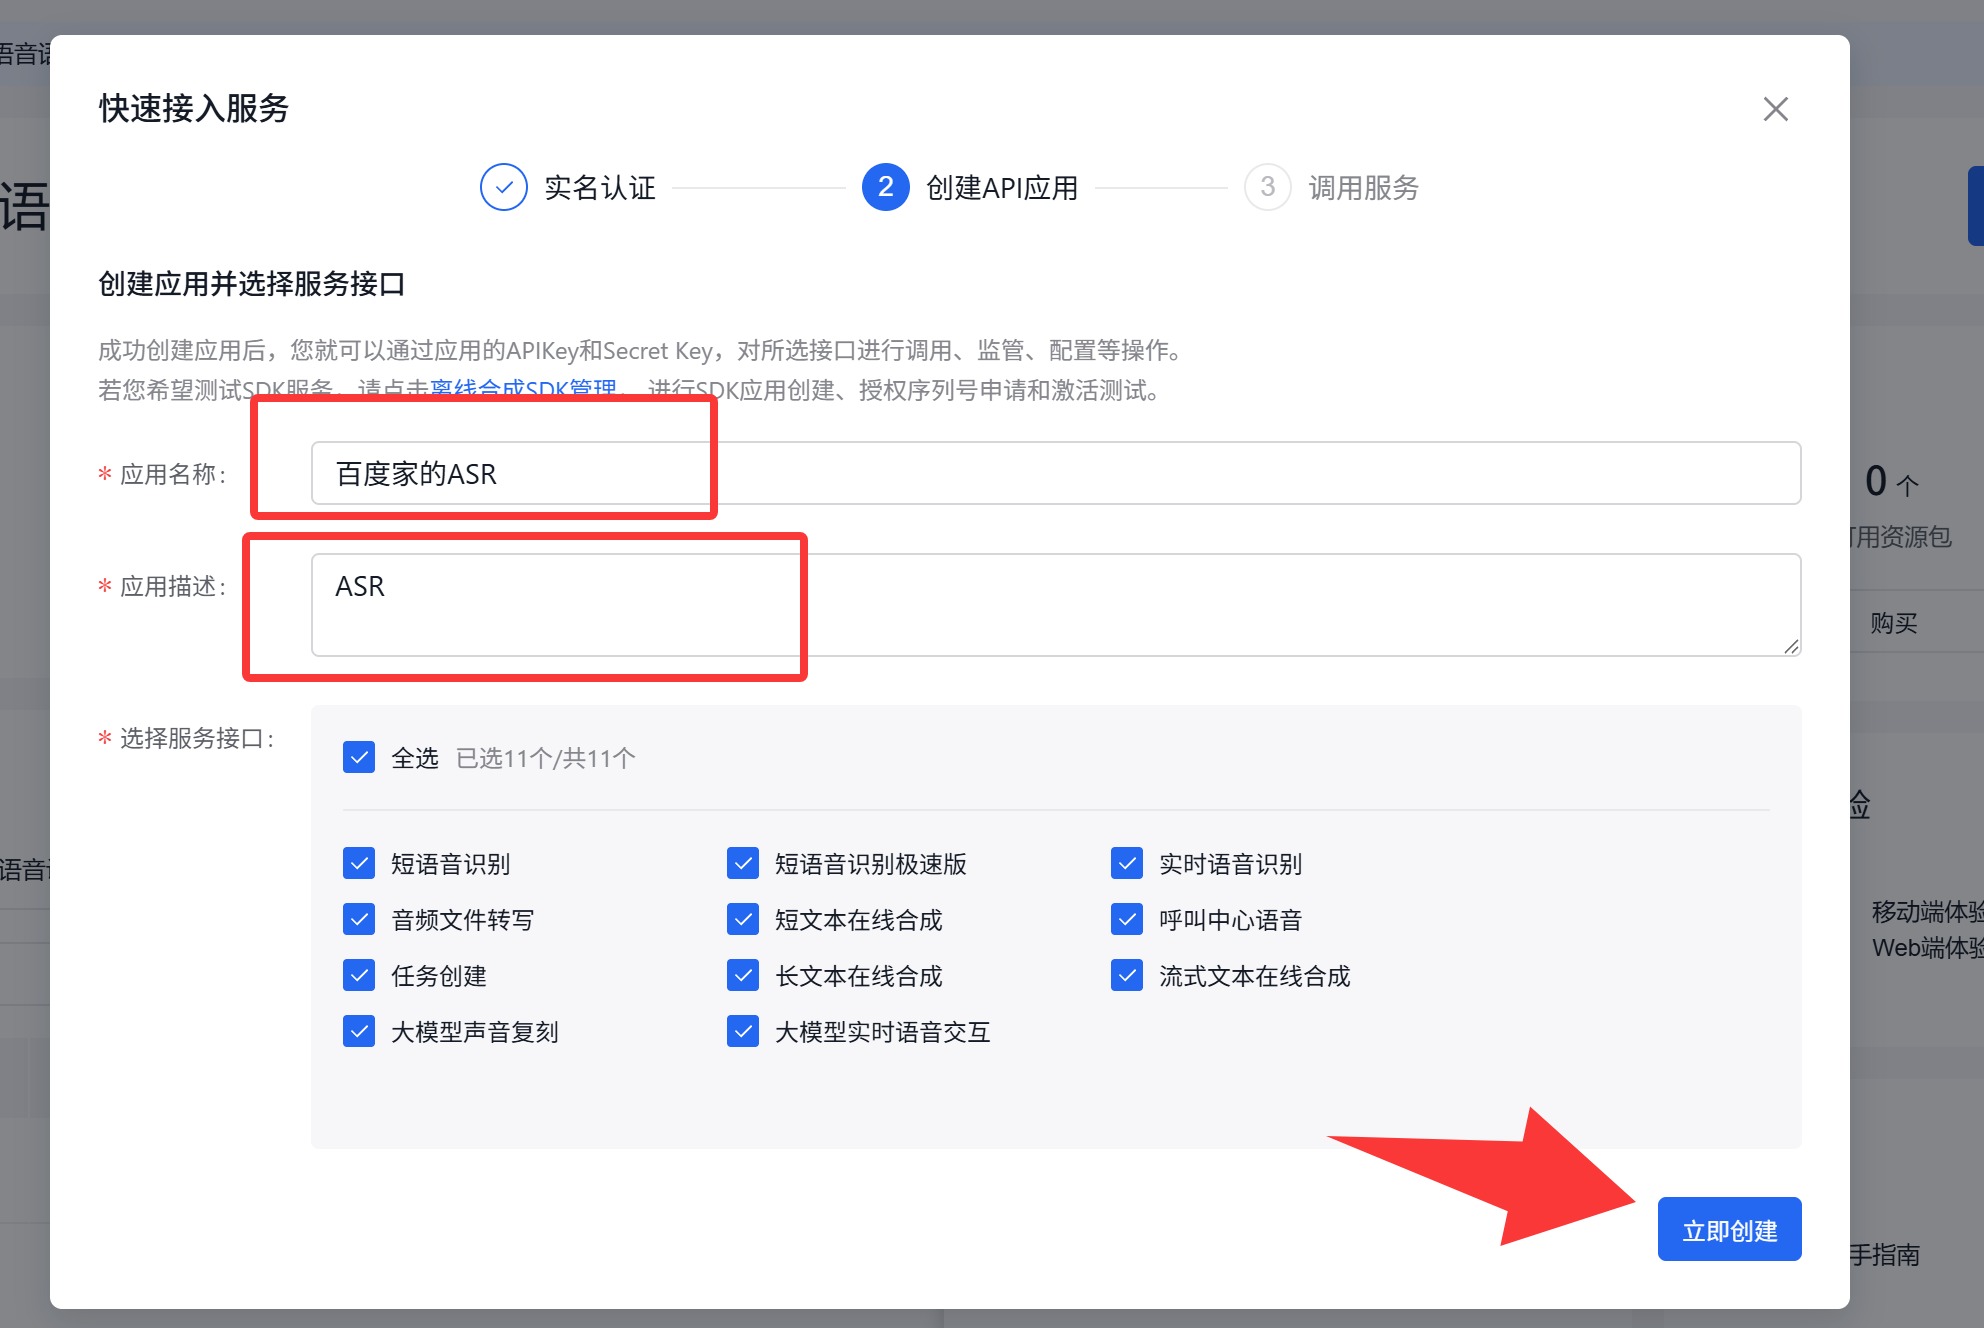This screenshot has height=1328, width=1984.
Task: Uncheck 短语音识别 checkbox
Action: coord(359,863)
